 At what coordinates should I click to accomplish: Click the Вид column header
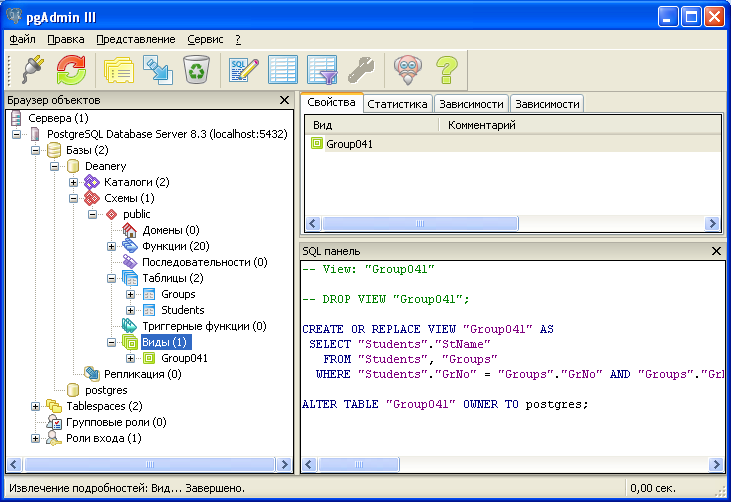(372, 125)
